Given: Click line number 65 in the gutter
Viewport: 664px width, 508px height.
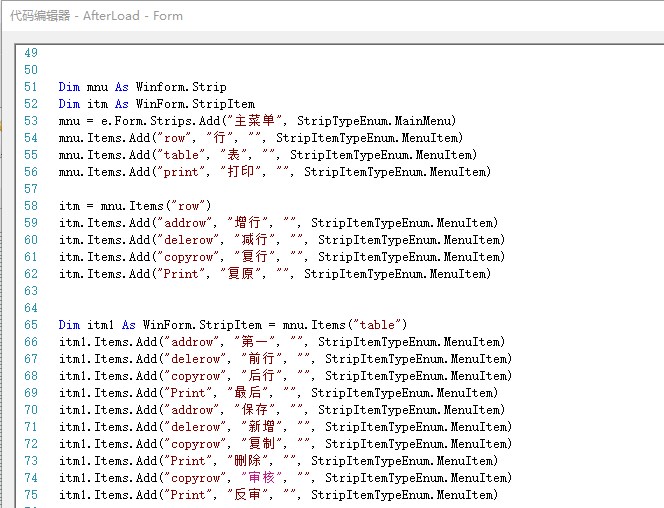Looking at the screenshot, I should coord(30,325).
